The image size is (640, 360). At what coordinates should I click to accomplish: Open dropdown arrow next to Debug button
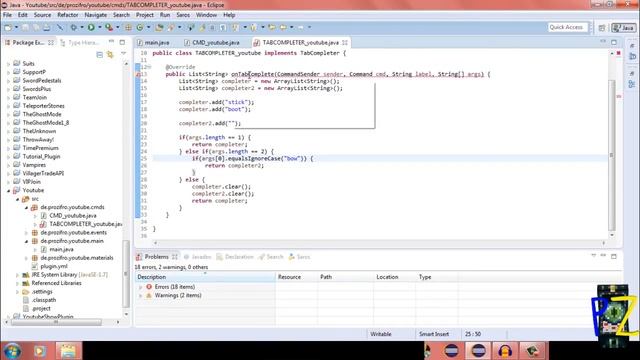coord(82,27)
